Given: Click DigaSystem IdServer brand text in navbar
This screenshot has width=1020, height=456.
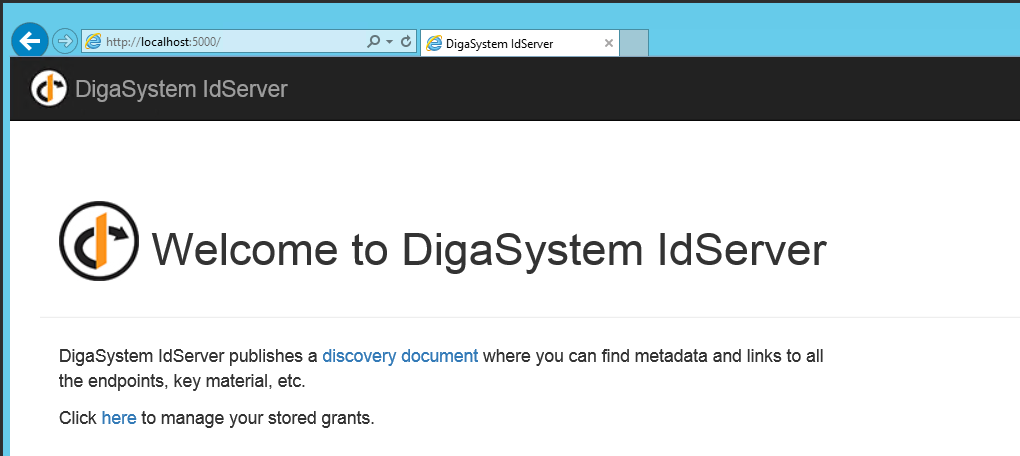Looking at the screenshot, I should point(181,89).
